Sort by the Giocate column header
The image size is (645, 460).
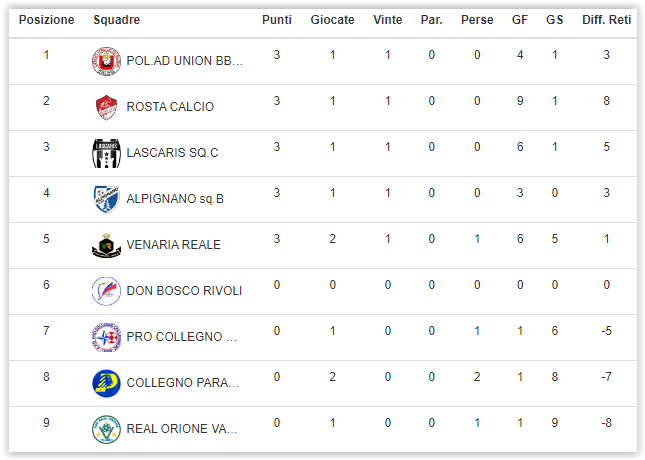(332, 20)
